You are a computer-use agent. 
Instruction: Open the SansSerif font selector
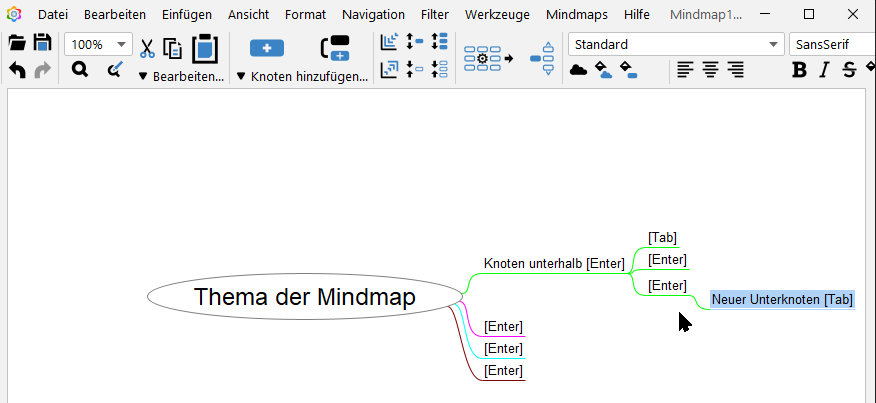(830, 44)
